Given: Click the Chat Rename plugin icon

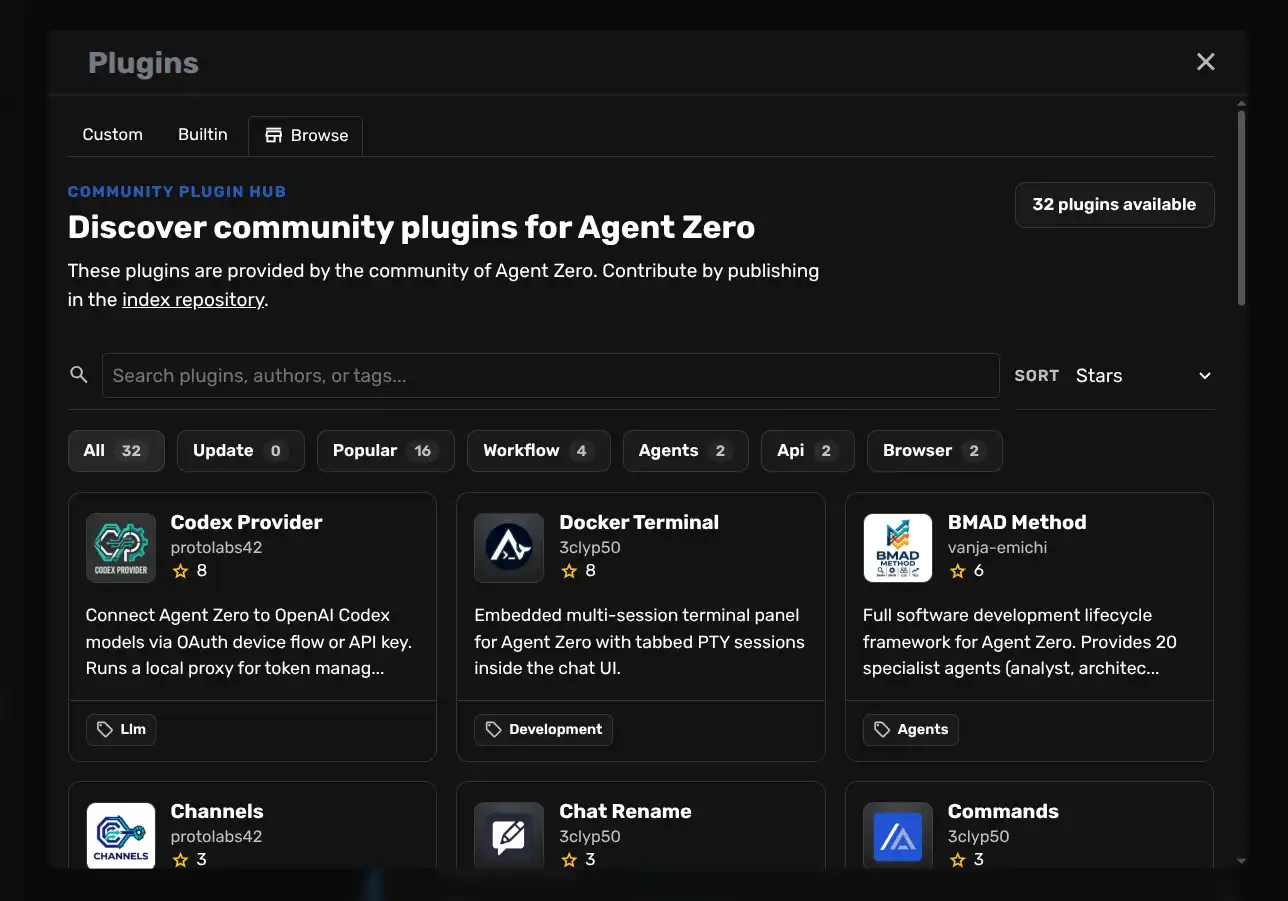Looking at the screenshot, I should [508, 836].
